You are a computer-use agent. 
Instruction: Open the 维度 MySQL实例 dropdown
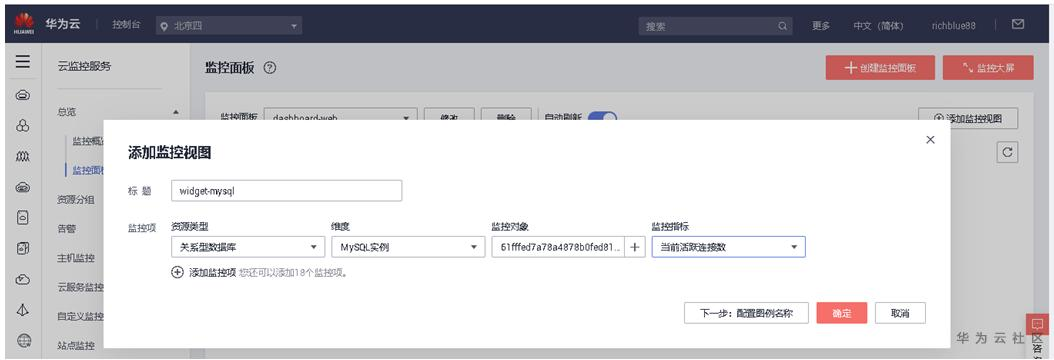pos(408,247)
